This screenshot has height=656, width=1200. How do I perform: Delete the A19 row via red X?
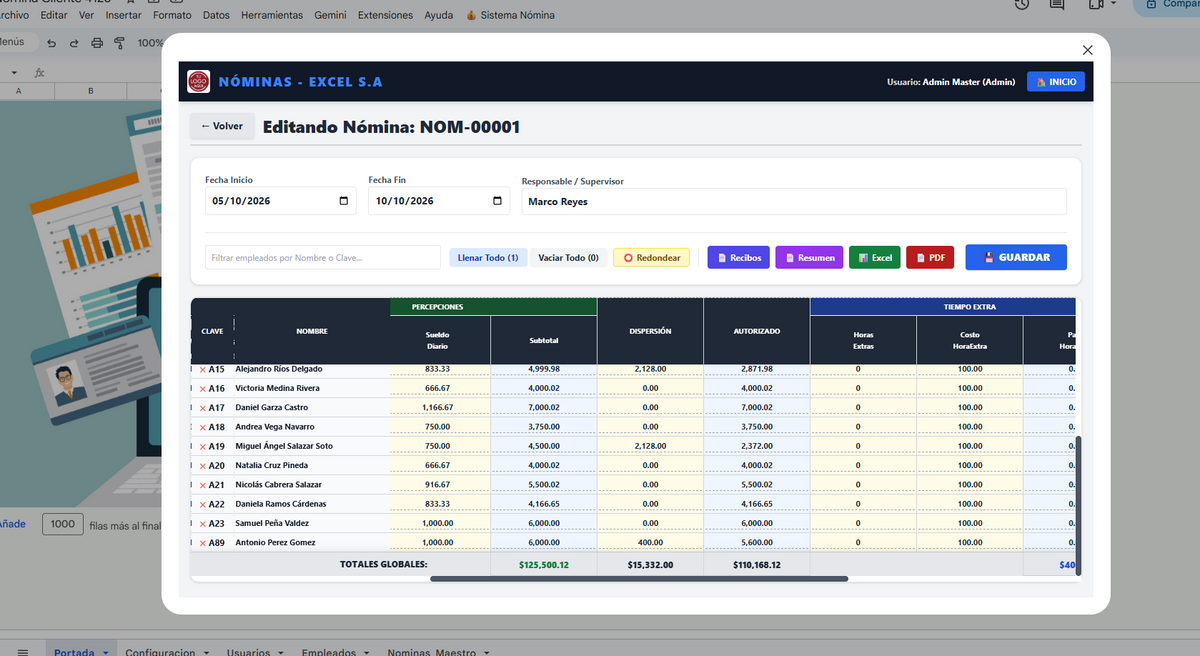tap(202, 446)
